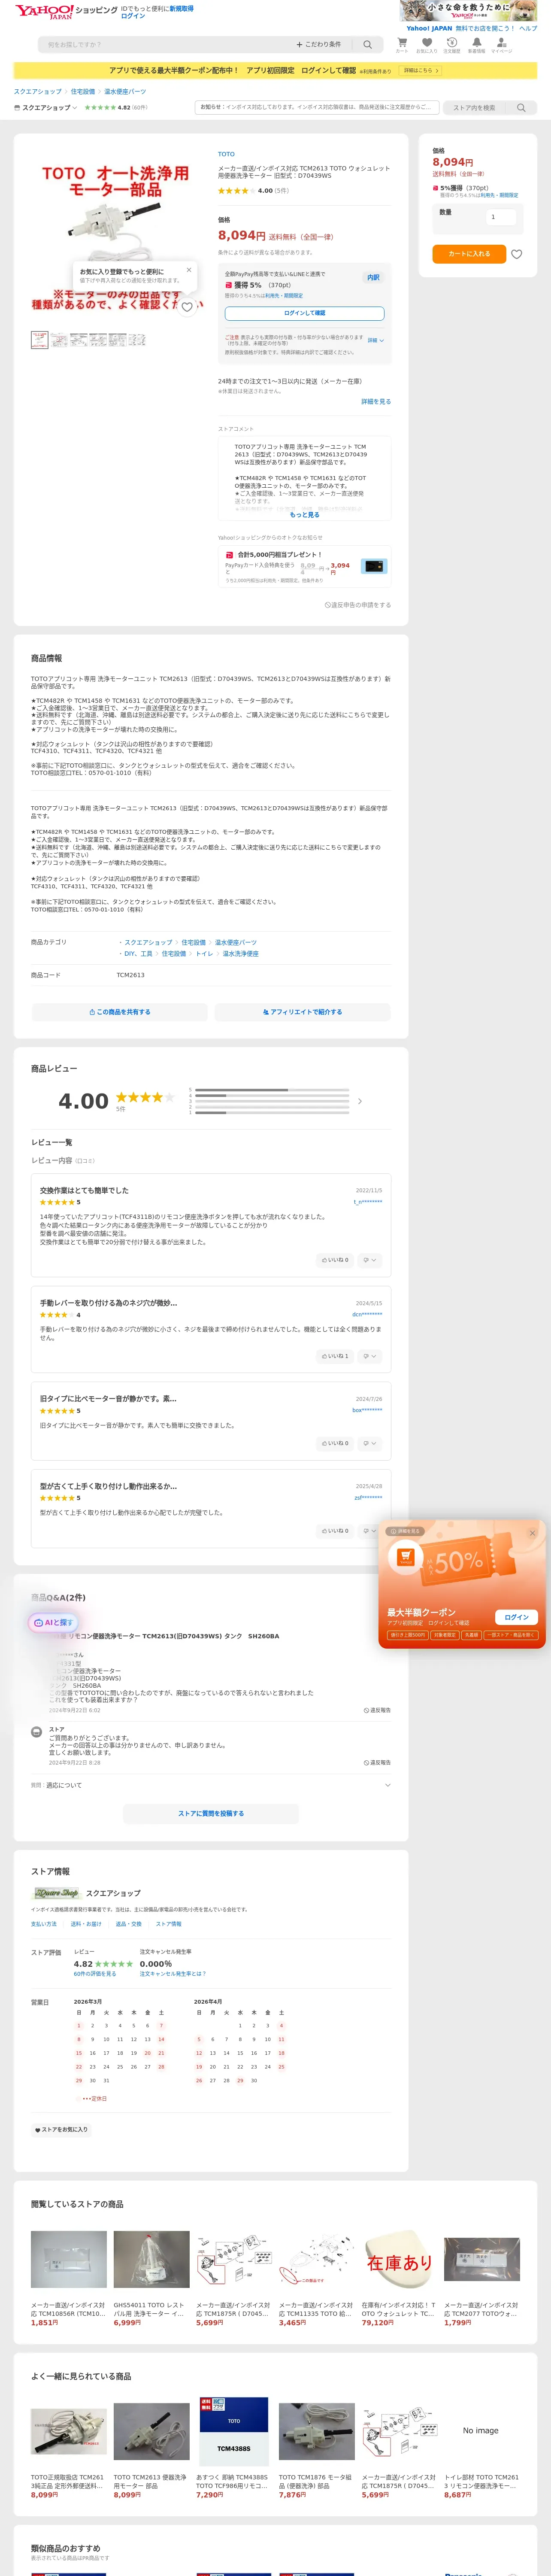Viewport: 551px width, 2576px height.
Task: Click アフィリエイトで紹介する button
Action: (302, 1012)
